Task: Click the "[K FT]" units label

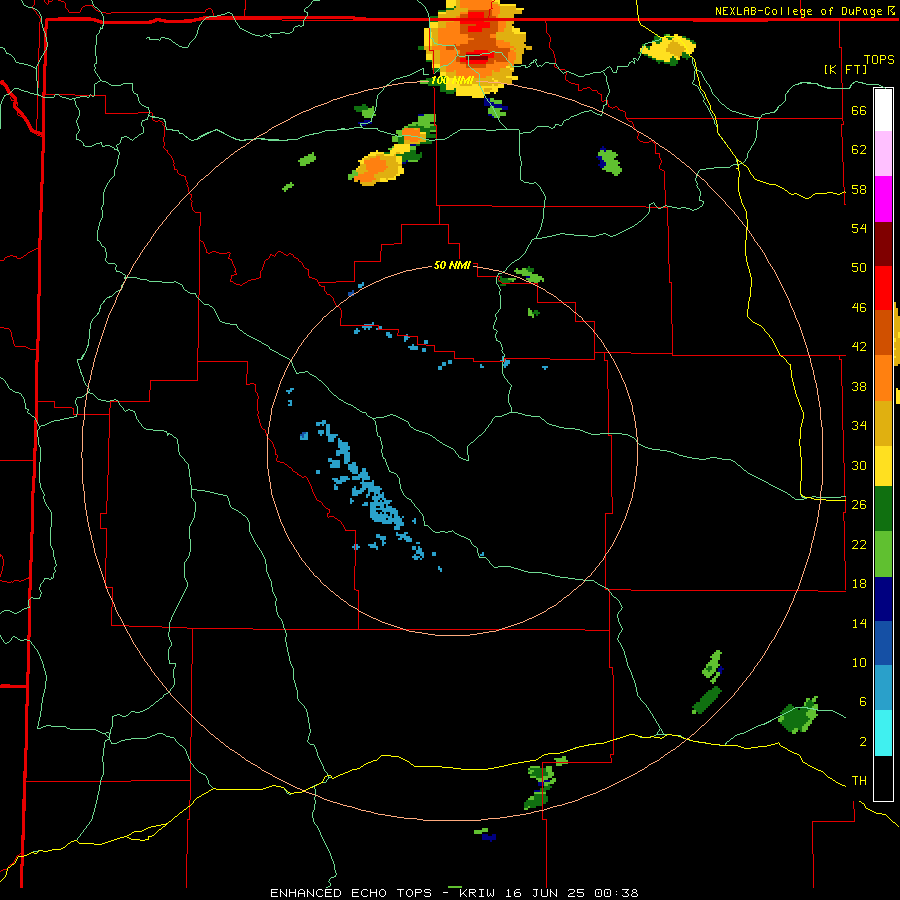Action: tap(845, 69)
